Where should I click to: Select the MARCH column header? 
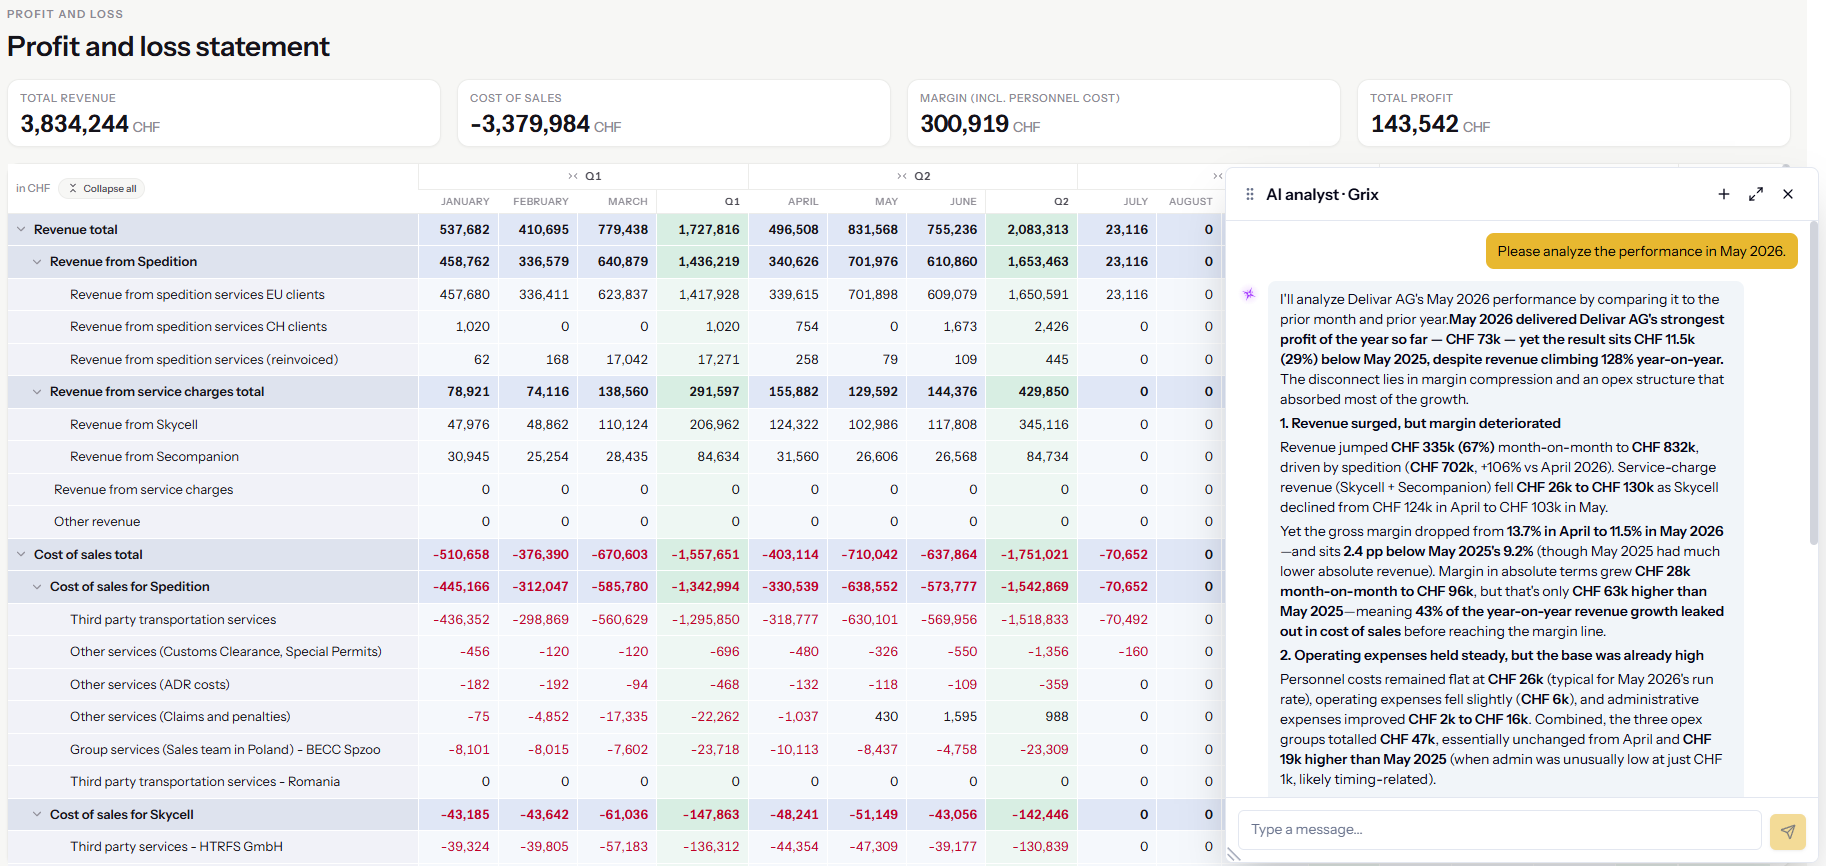click(x=628, y=201)
